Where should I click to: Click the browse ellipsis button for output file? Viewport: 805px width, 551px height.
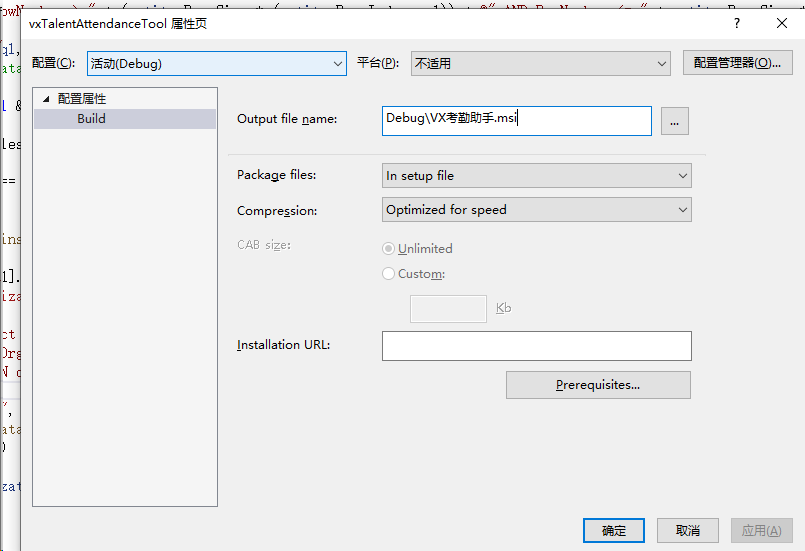674,121
